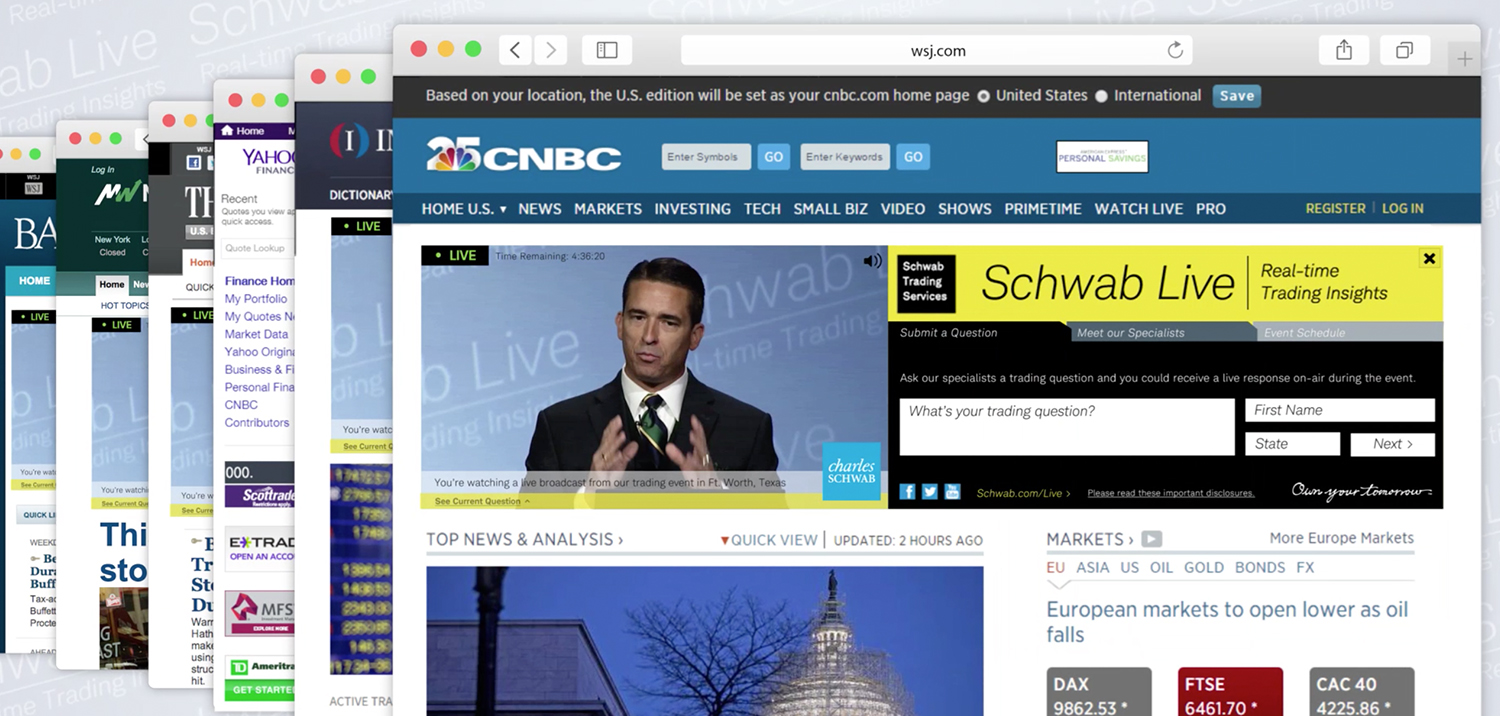1500x716 pixels.
Task: Focus the Enter Keywords field
Action: click(845, 157)
